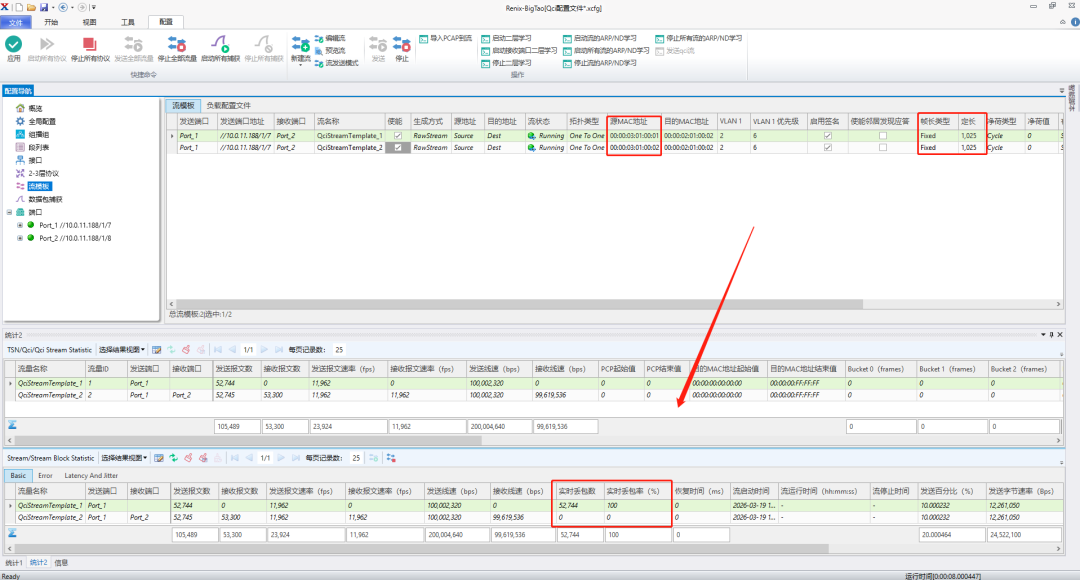
Task: Click the save disk icon in title bar
Action: pyautogui.click(x=44, y=7)
